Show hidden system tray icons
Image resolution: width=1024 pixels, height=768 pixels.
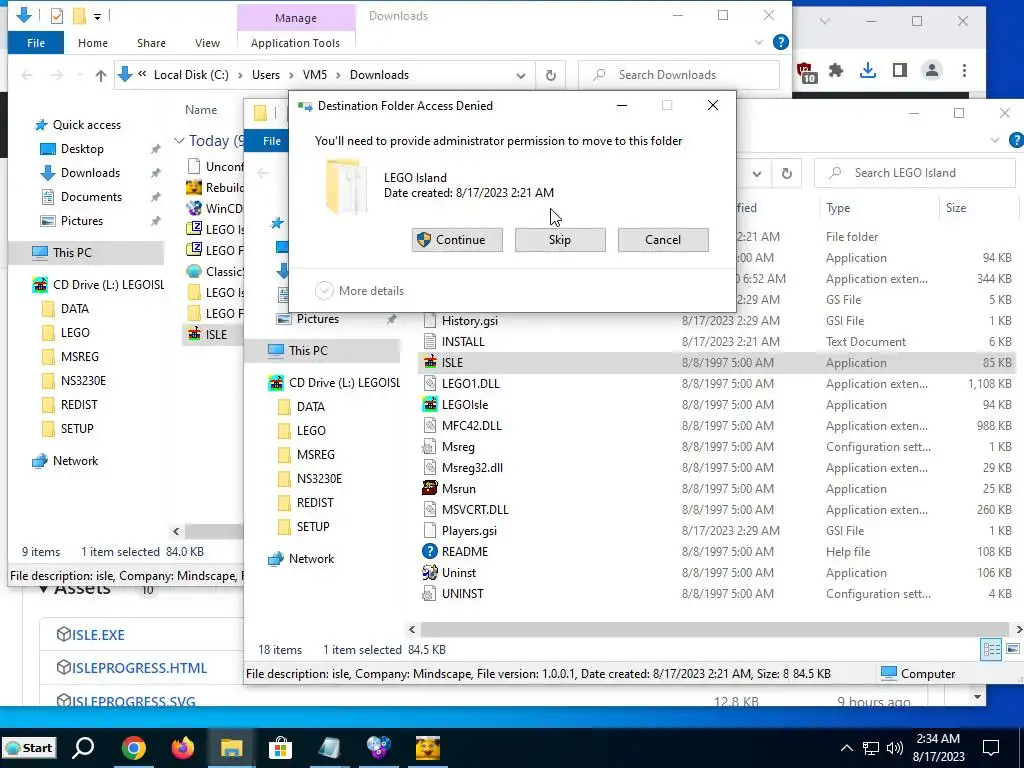coord(846,748)
